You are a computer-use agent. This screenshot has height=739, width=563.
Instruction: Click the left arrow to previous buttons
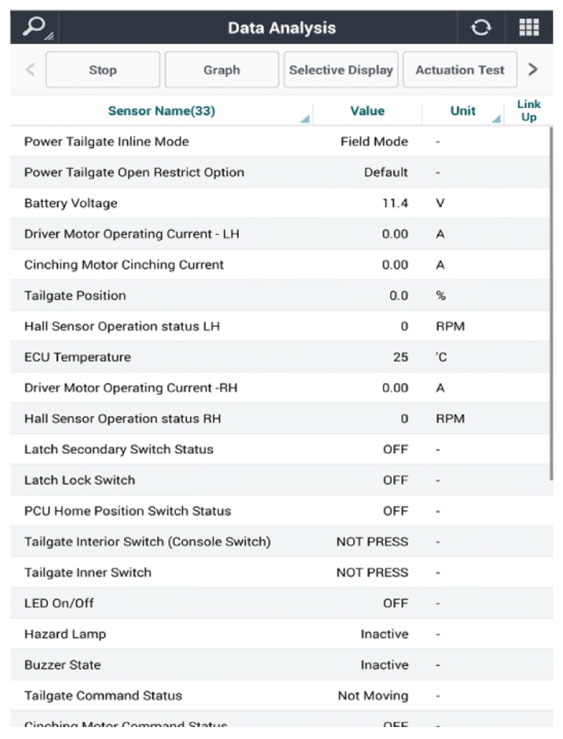[x=30, y=70]
